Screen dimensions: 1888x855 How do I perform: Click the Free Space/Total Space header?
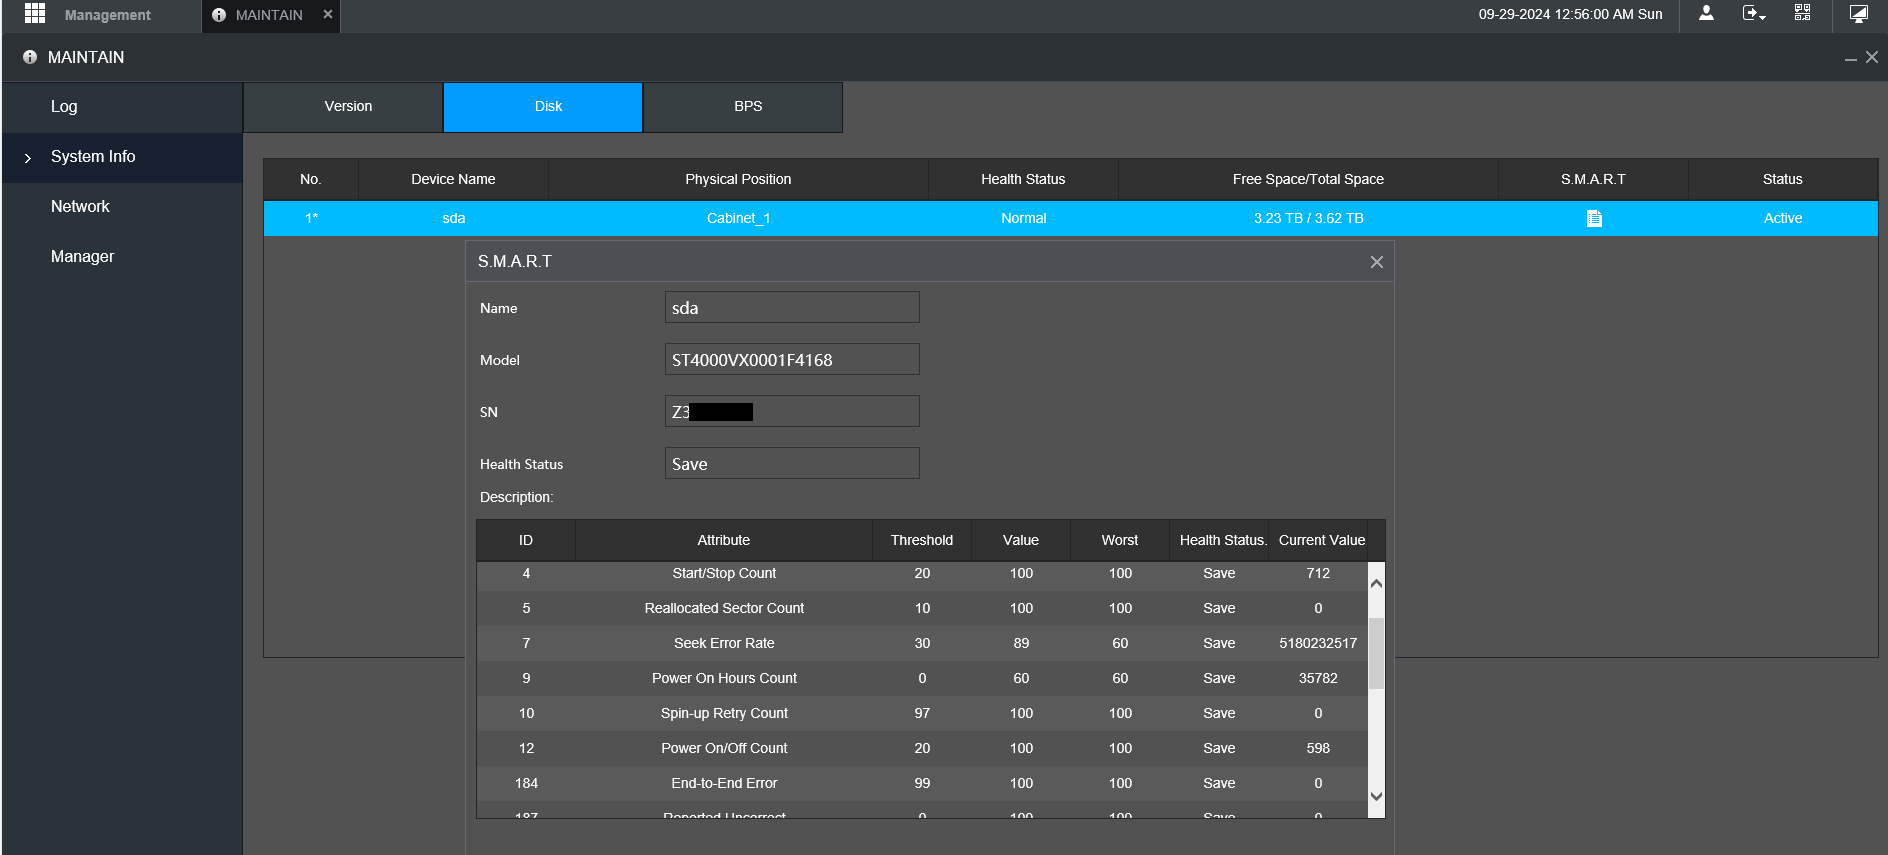[x=1308, y=179]
